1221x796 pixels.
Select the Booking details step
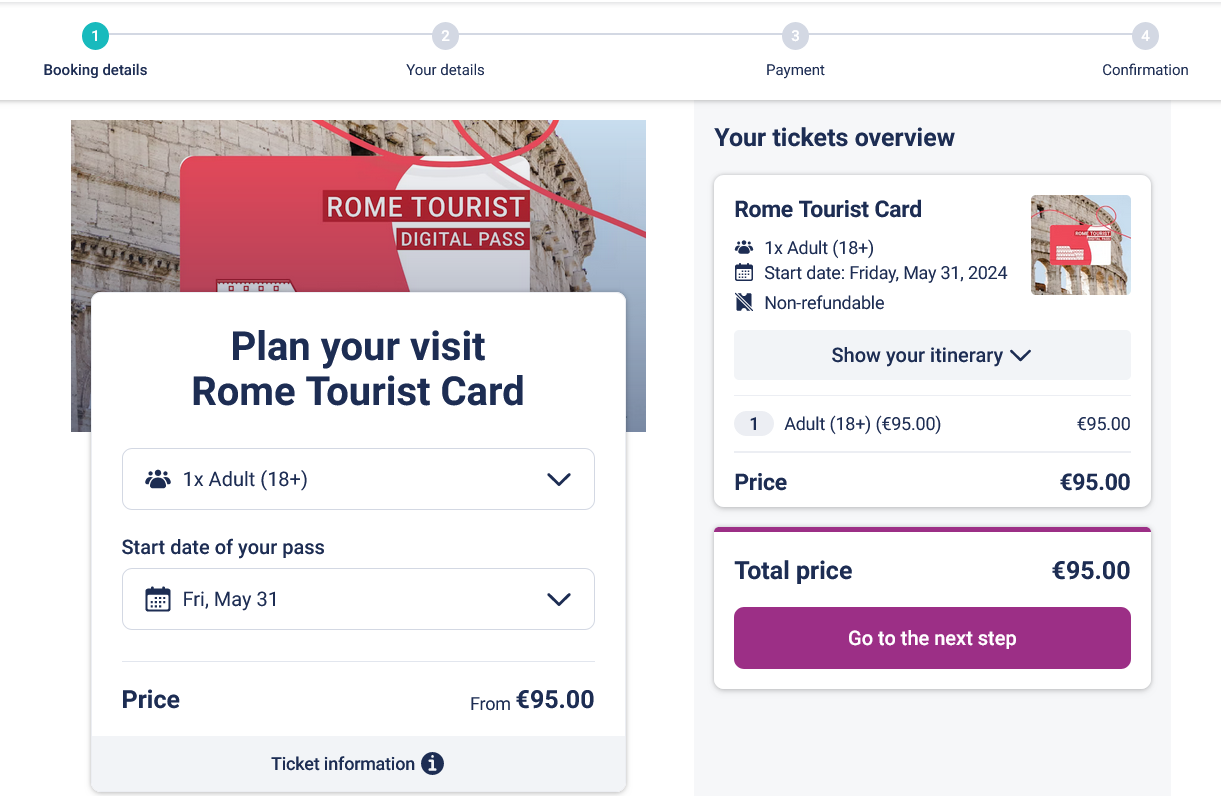click(95, 70)
